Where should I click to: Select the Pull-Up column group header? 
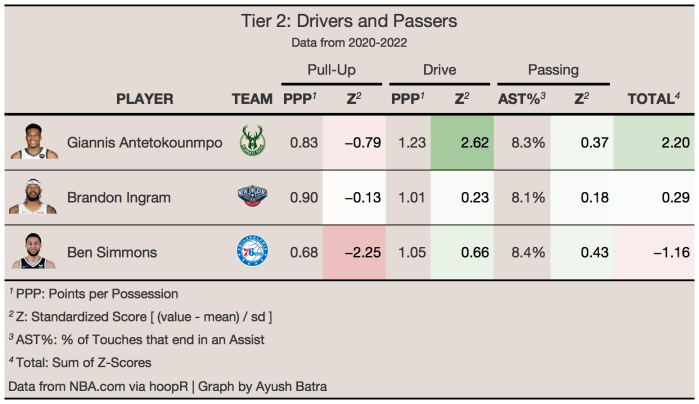click(x=330, y=71)
